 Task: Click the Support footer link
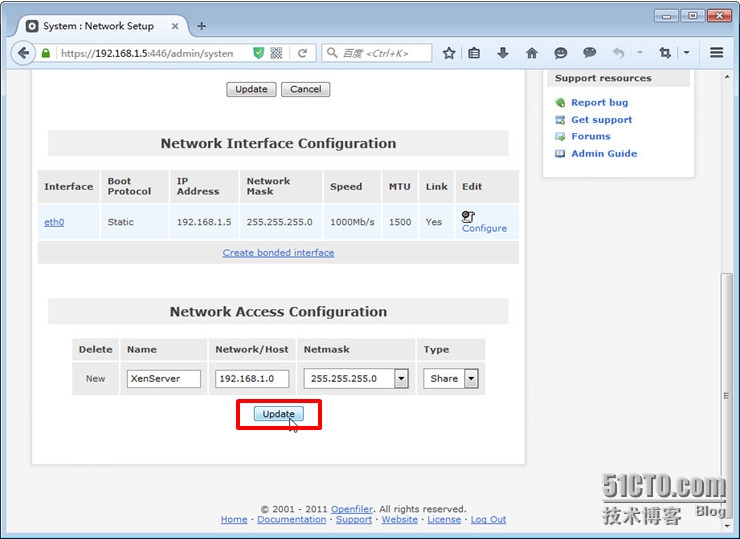354,520
